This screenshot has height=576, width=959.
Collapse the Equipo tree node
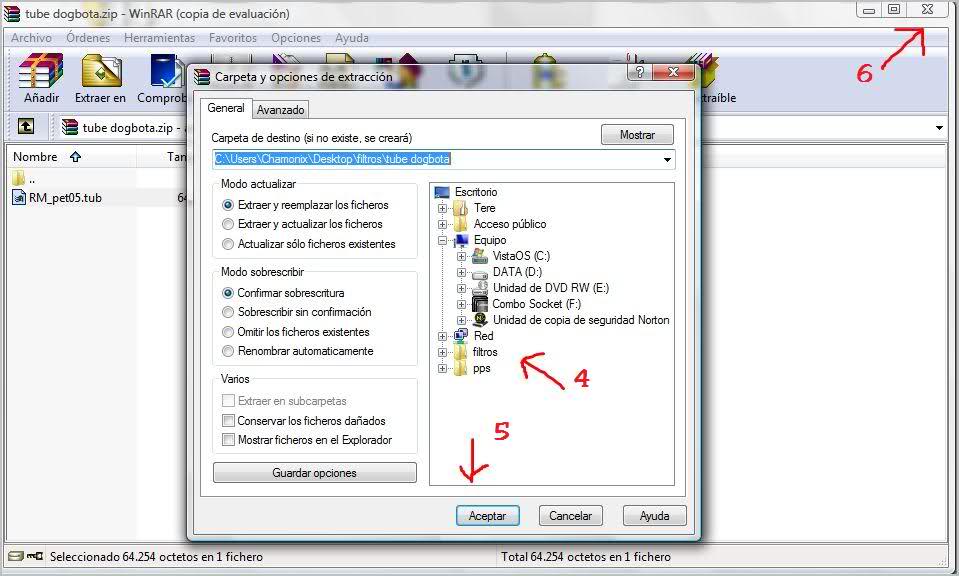[x=442, y=240]
